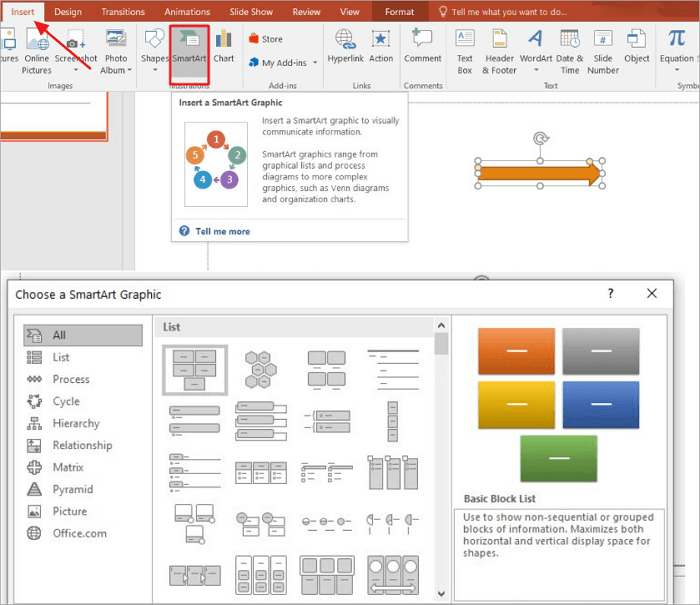
Task: Choose the Pyramid SmartArt category
Action: click(x=72, y=489)
